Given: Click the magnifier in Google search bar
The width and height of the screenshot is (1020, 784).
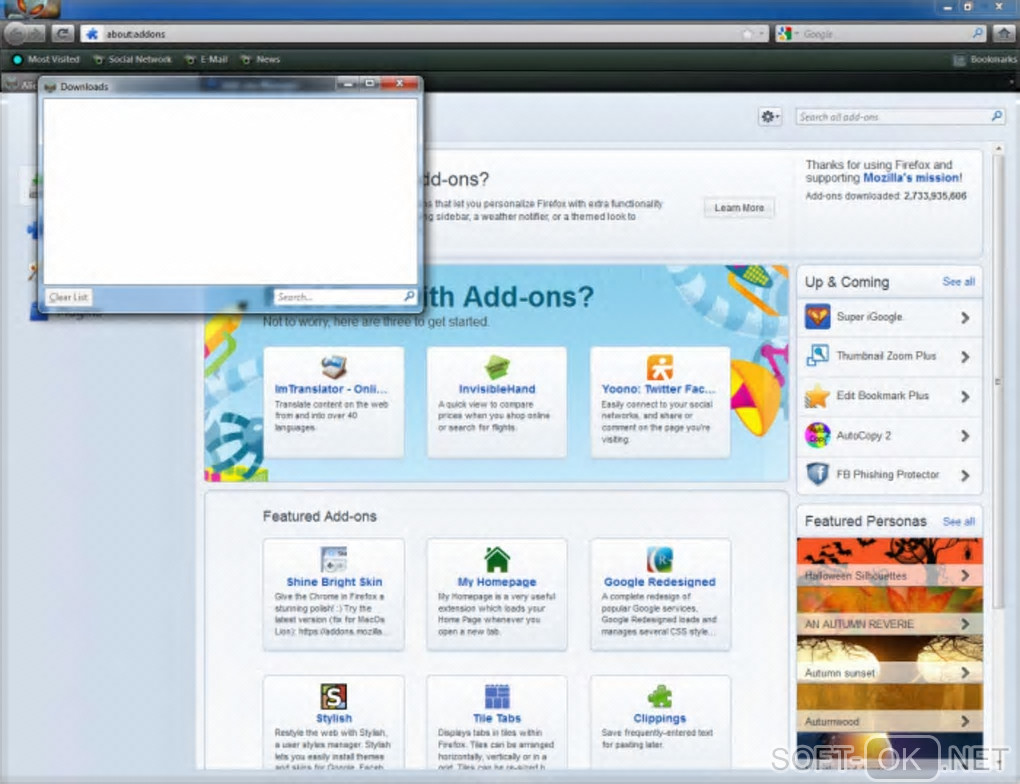Looking at the screenshot, I should (x=978, y=33).
